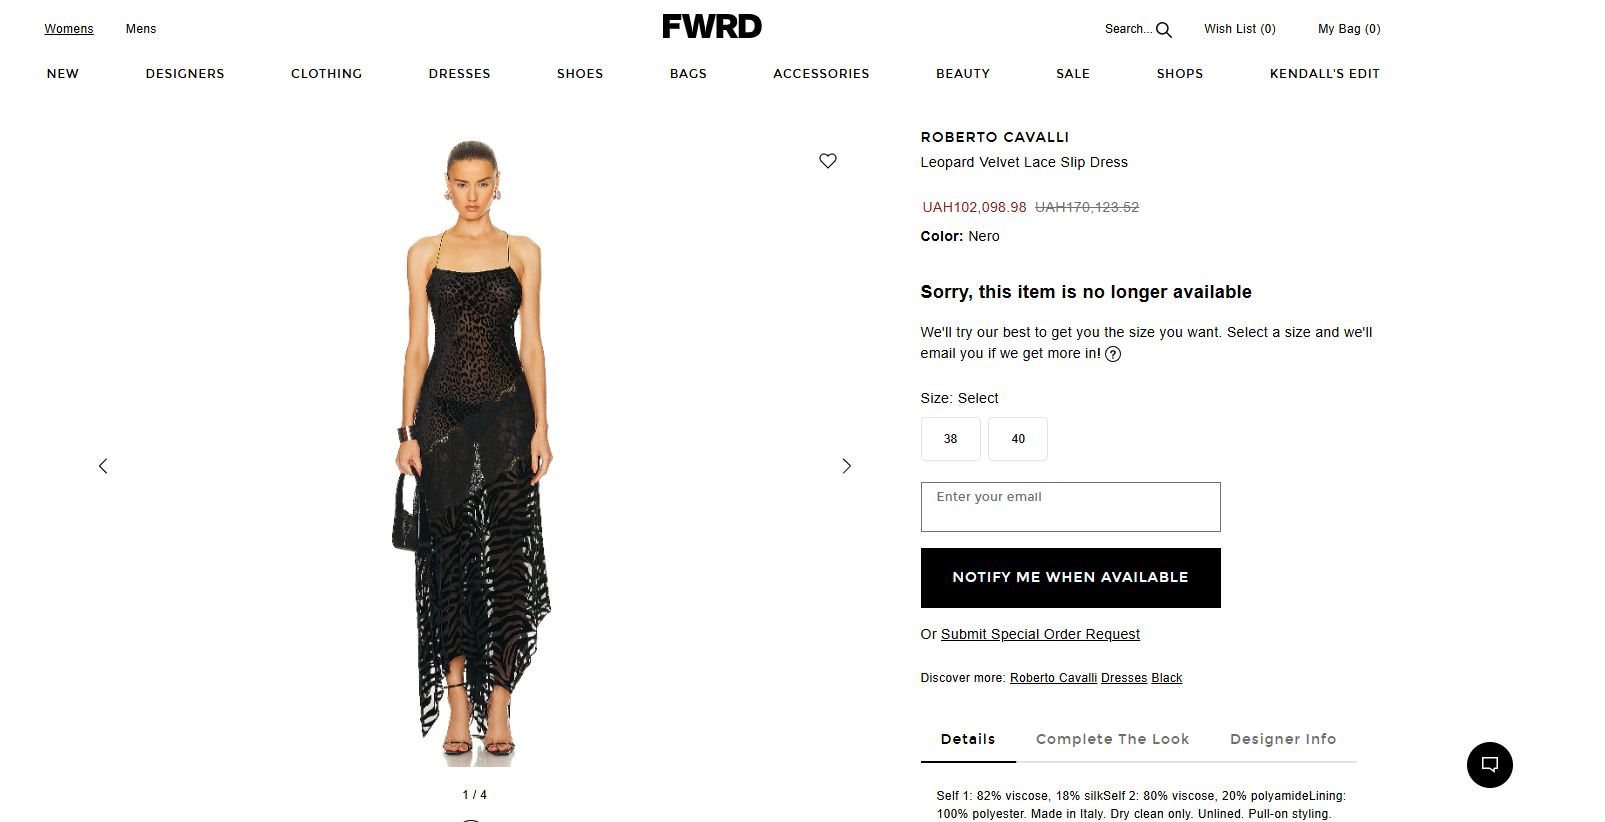Open My Bag link

tap(1349, 29)
